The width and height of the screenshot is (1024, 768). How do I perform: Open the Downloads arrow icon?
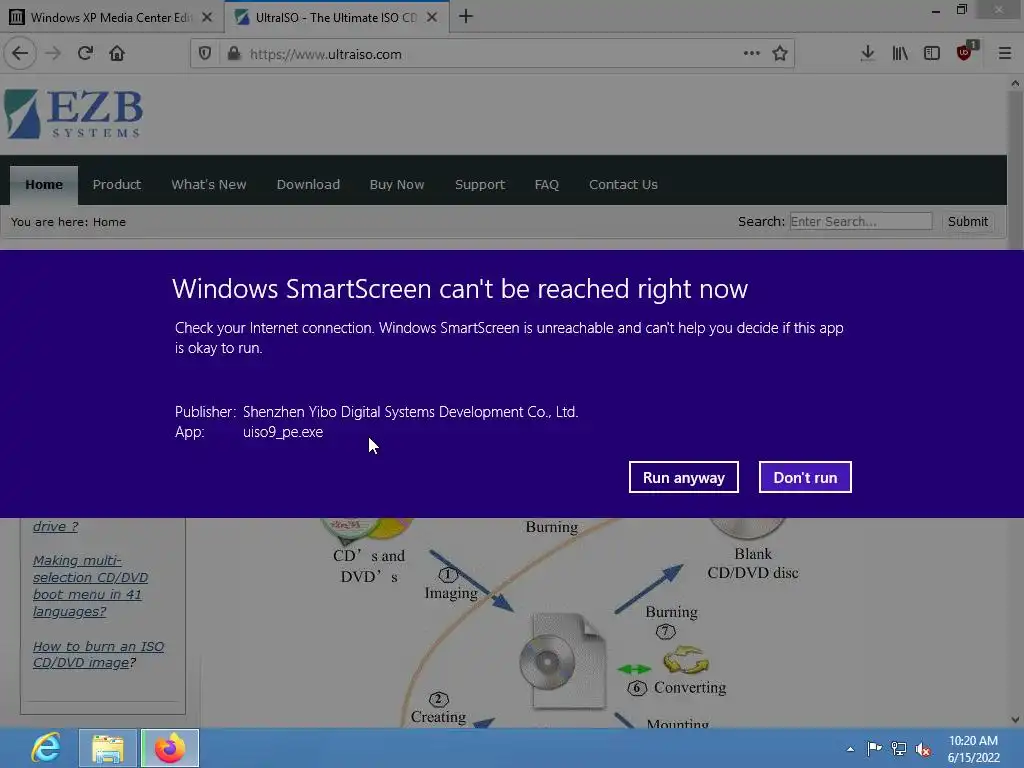[x=867, y=54]
